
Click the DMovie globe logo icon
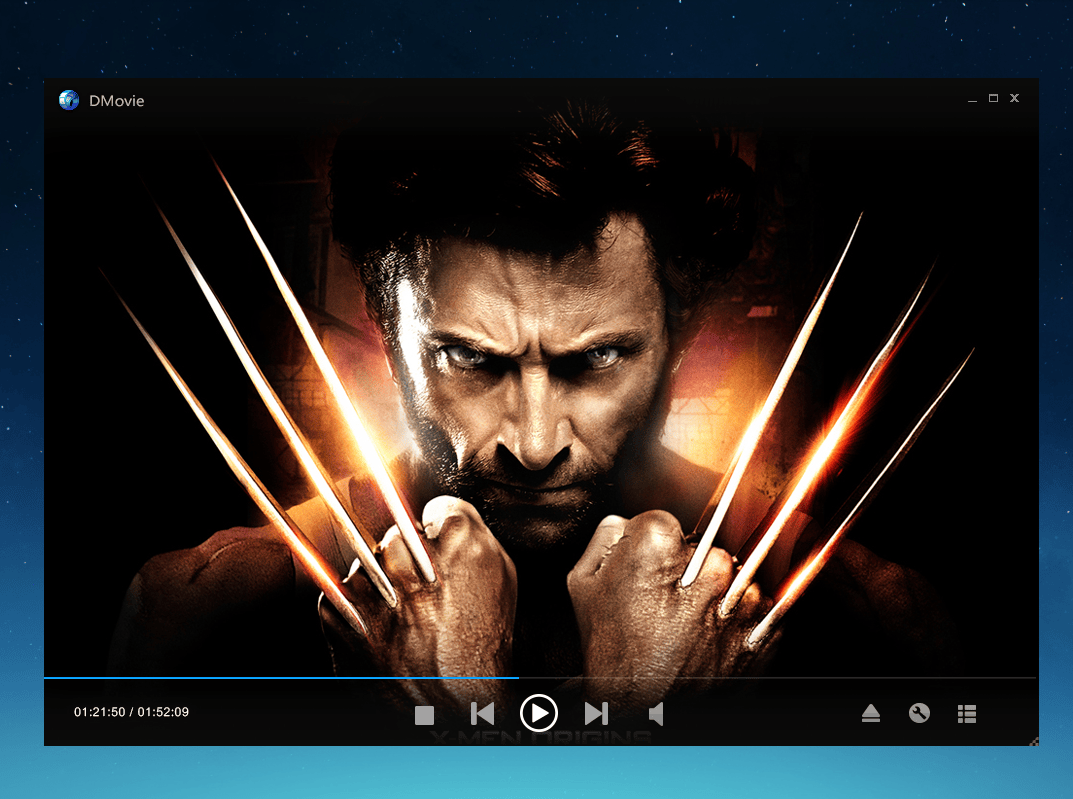pyautogui.click(x=69, y=100)
